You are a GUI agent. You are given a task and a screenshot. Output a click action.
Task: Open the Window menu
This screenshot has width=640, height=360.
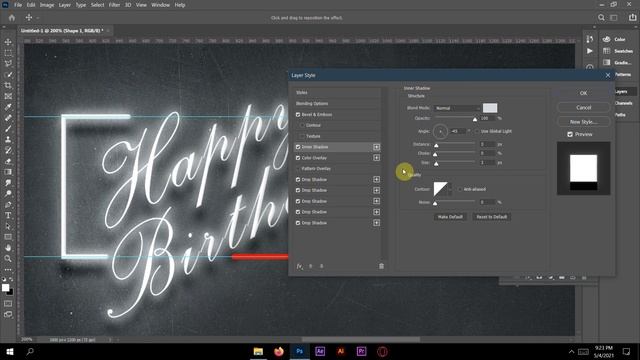pyautogui.click(x=160, y=5)
